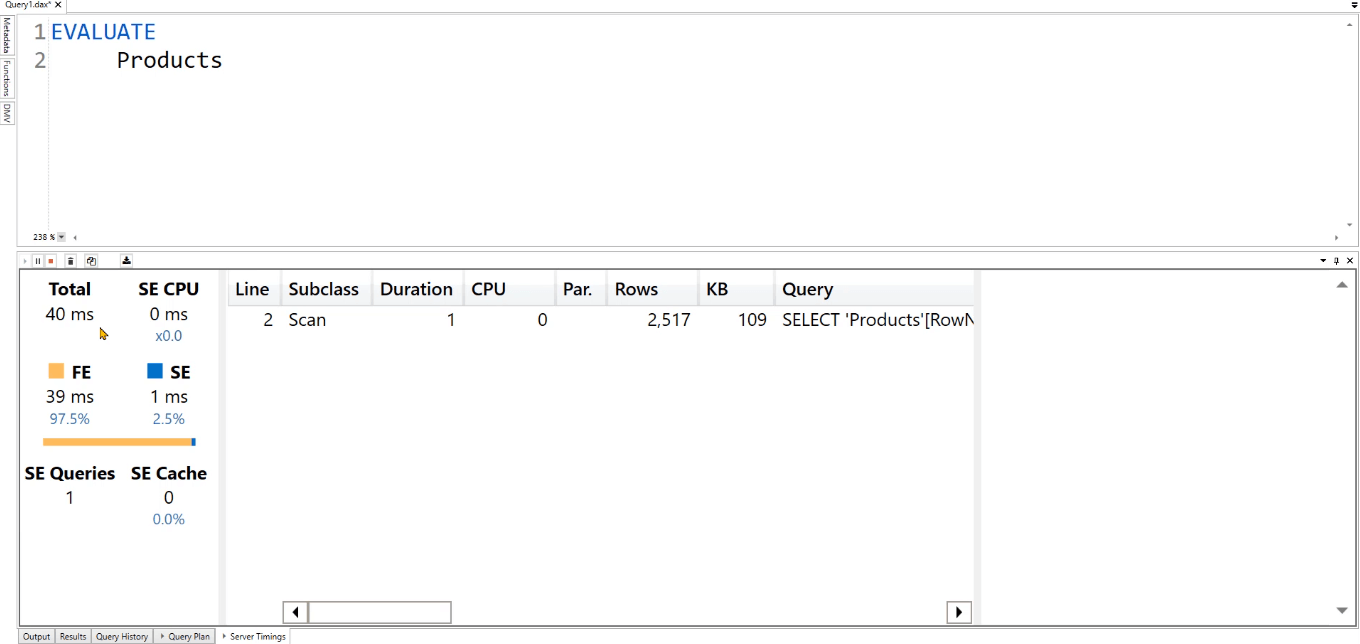Click the SE CPU 0 ms value
Screen dimensions: 1360x644
click(168, 314)
